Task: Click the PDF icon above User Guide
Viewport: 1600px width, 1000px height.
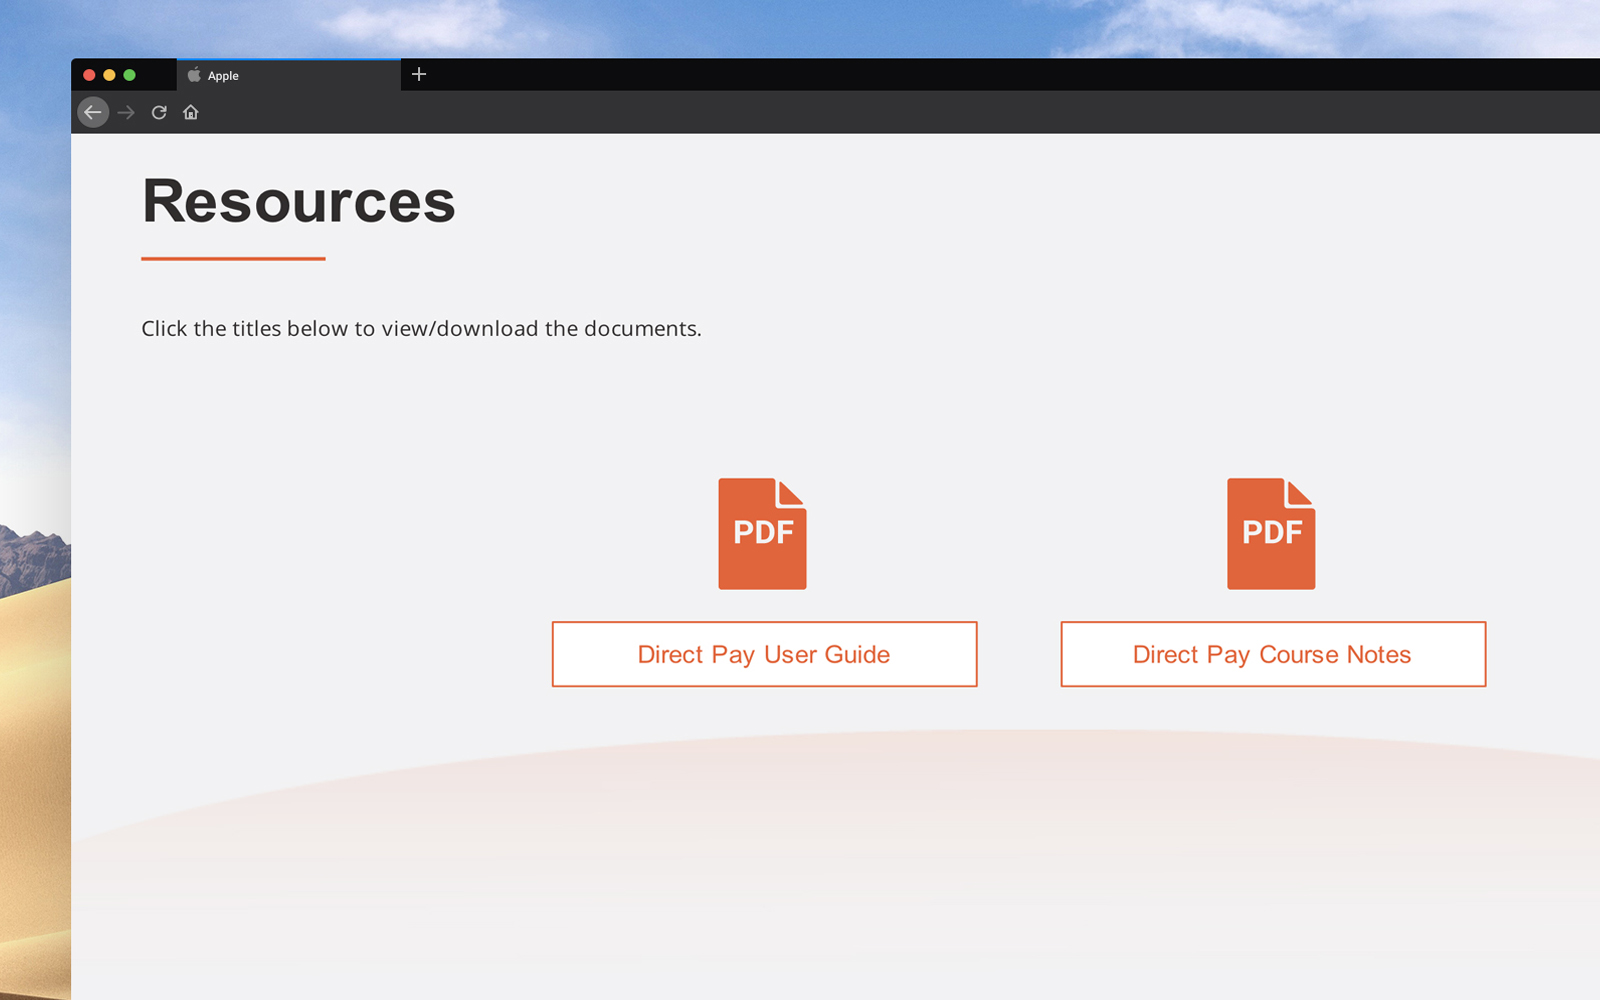Action: click(762, 533)
